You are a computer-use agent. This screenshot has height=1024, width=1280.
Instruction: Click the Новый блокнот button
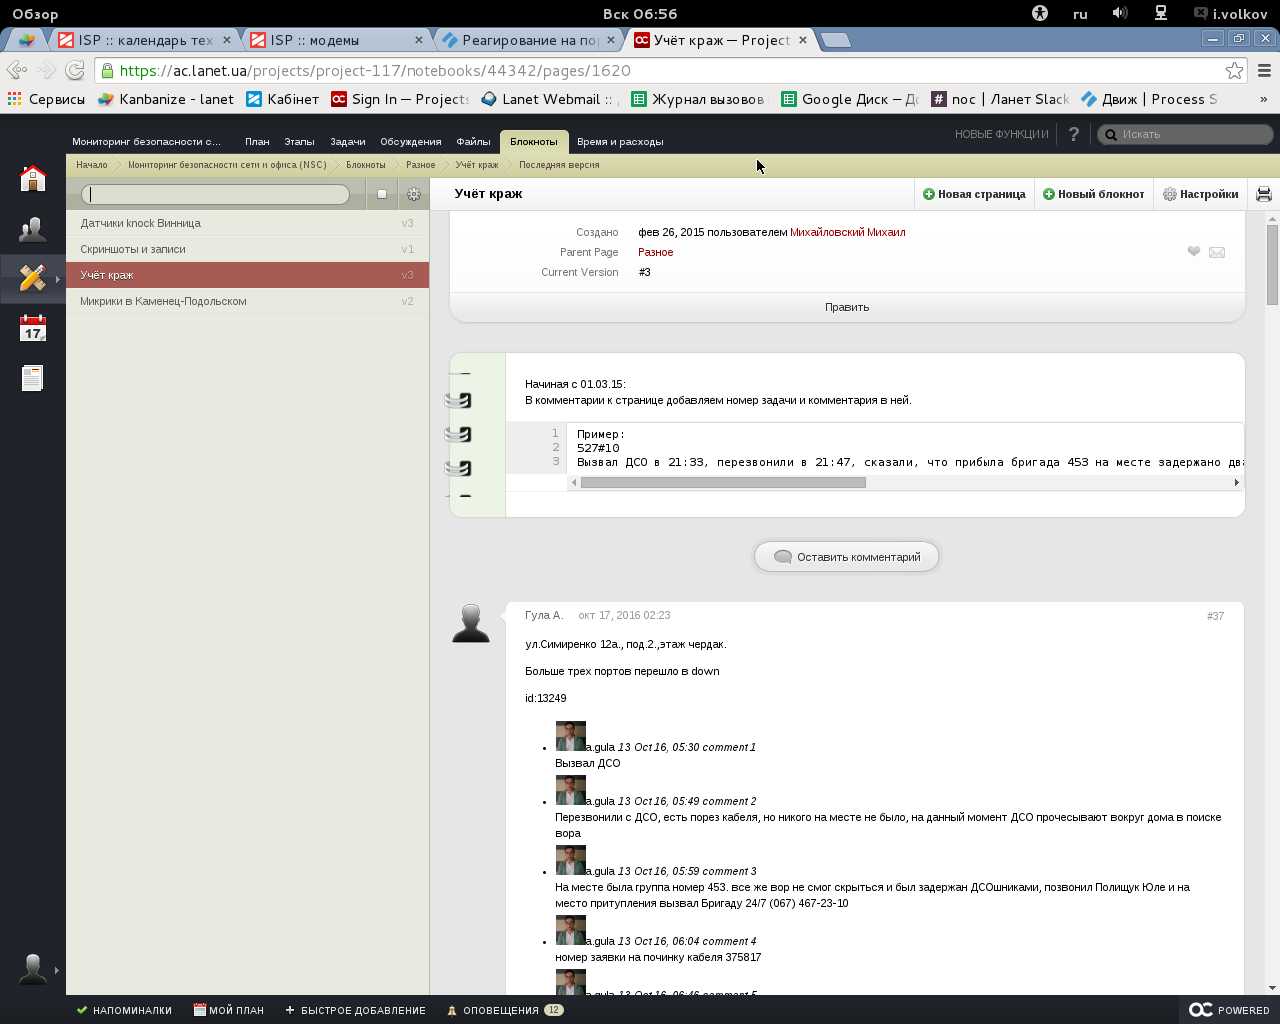(1094, 194)
